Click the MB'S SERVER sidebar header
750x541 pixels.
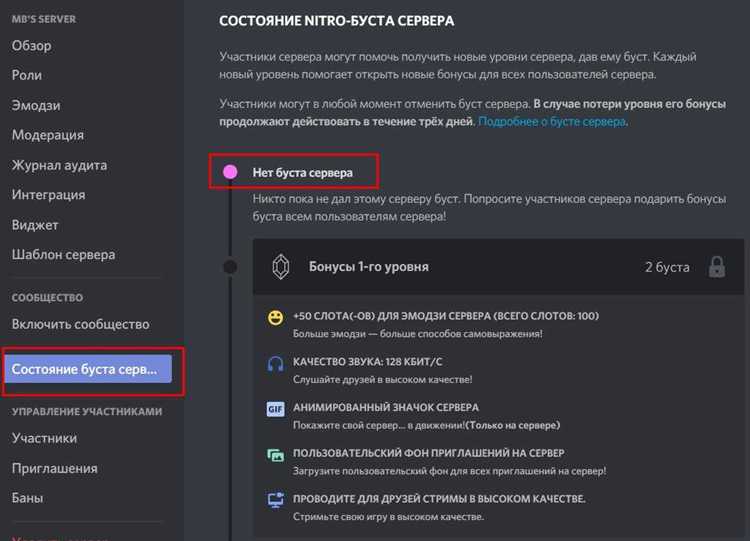pos(44,20)
